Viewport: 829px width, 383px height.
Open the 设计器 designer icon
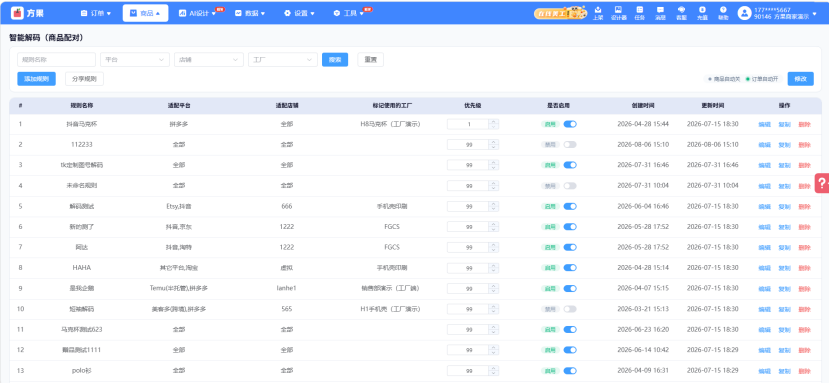[618, 13]
